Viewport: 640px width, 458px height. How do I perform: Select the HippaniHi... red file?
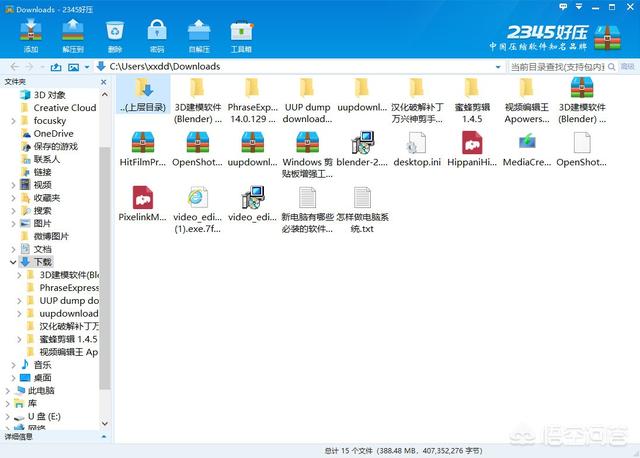coord(472,149)
